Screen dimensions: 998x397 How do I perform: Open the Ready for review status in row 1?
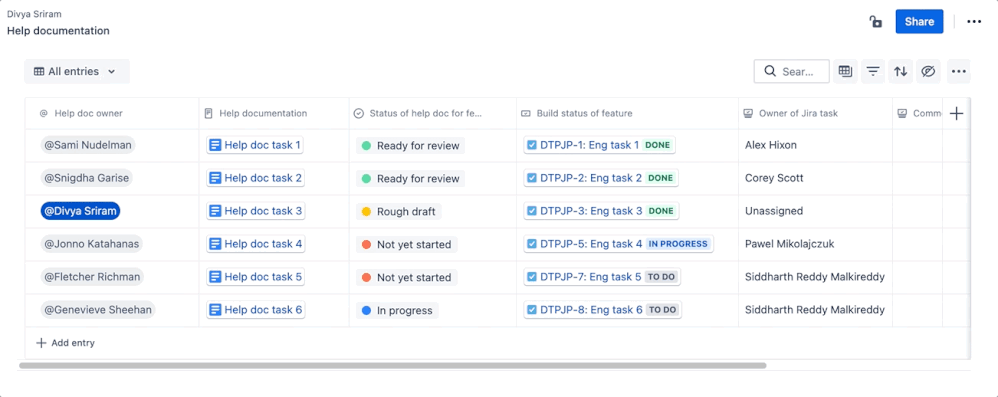point(411,146)
